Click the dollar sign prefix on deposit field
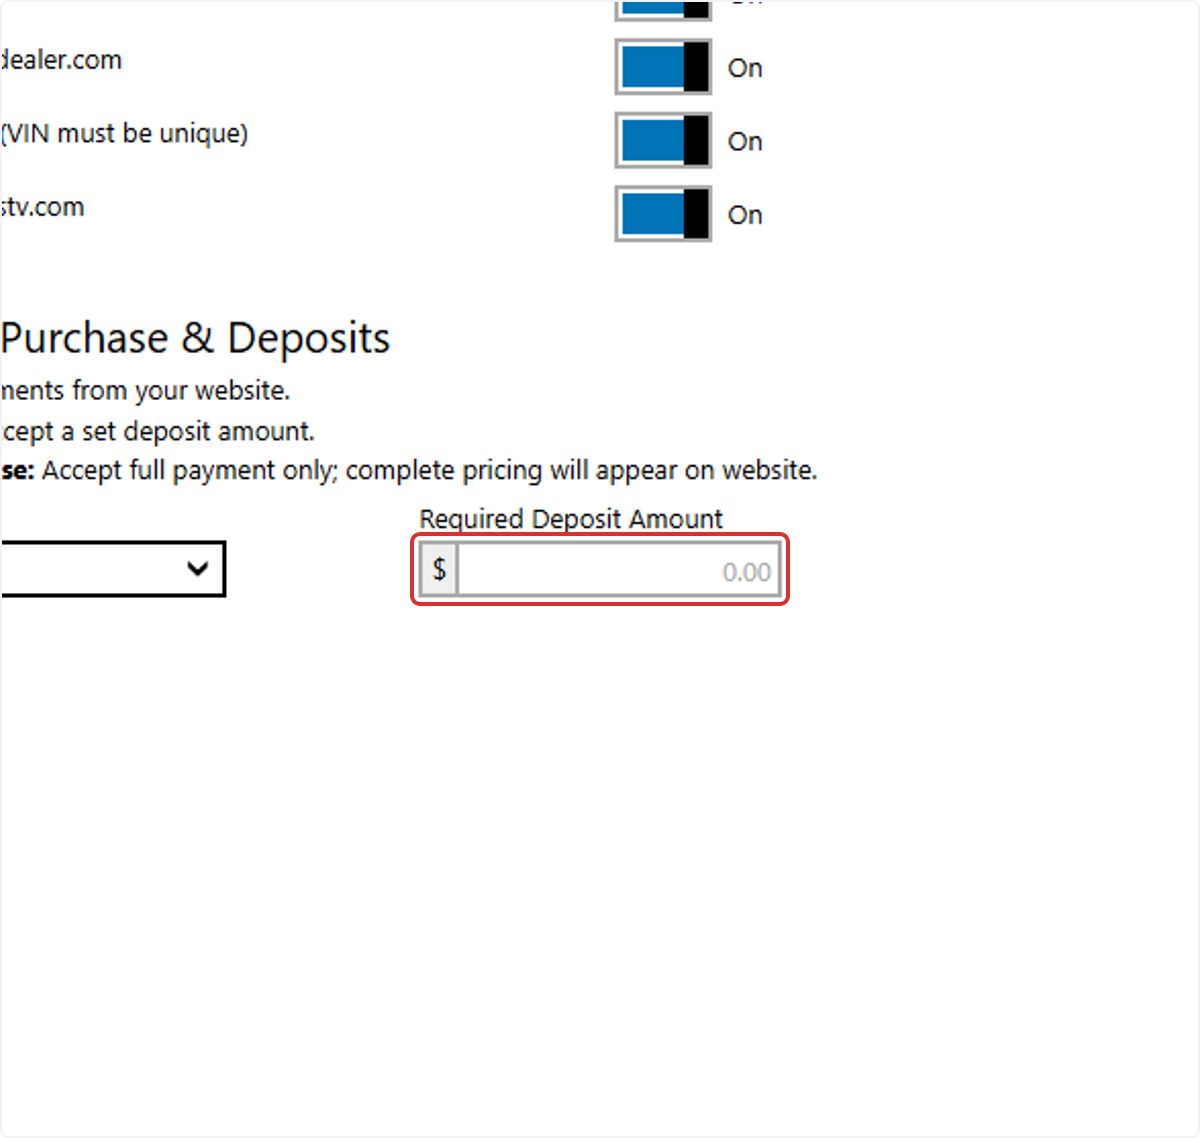Viewport: 1200px width, 1138px height. [x=439, y=570]
